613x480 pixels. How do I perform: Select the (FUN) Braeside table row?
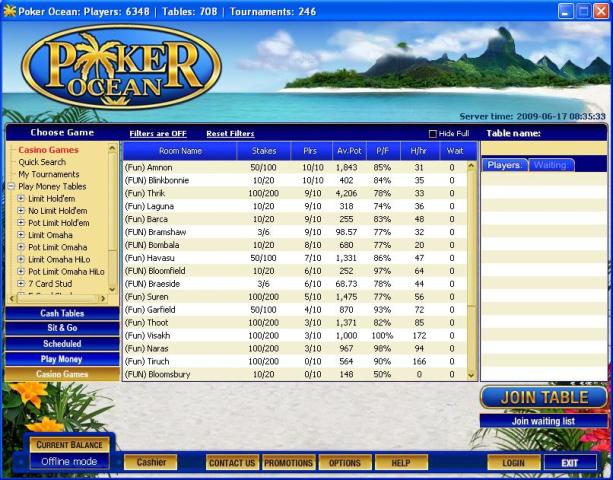[x=295, y=284]
